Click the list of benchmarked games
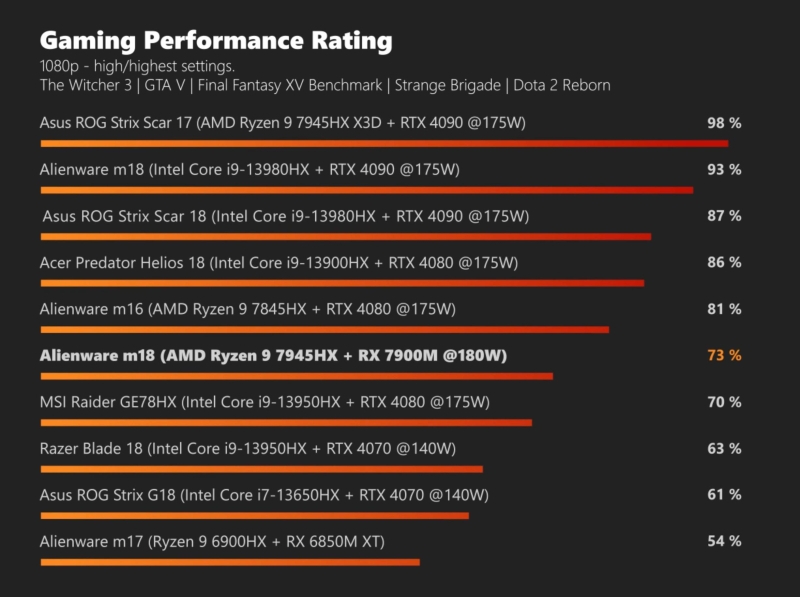The image size is (800, 597). tap(325, 85)
